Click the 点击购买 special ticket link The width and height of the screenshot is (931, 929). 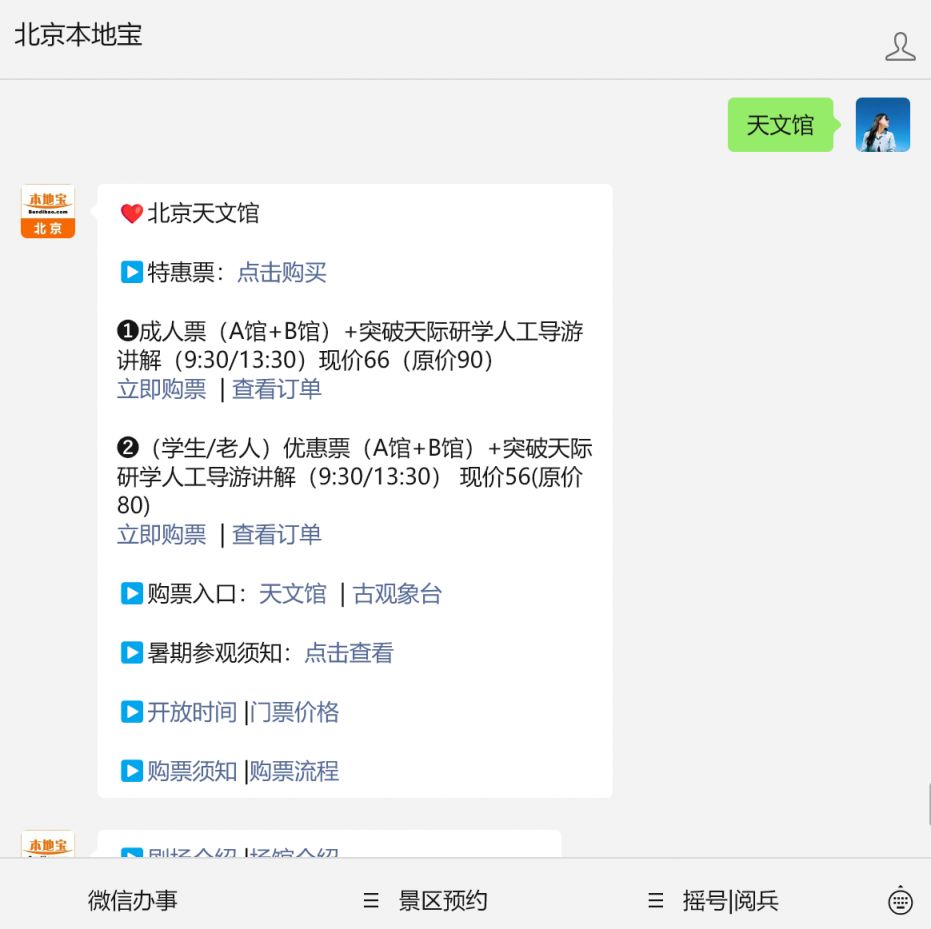(x=281, y=273)
